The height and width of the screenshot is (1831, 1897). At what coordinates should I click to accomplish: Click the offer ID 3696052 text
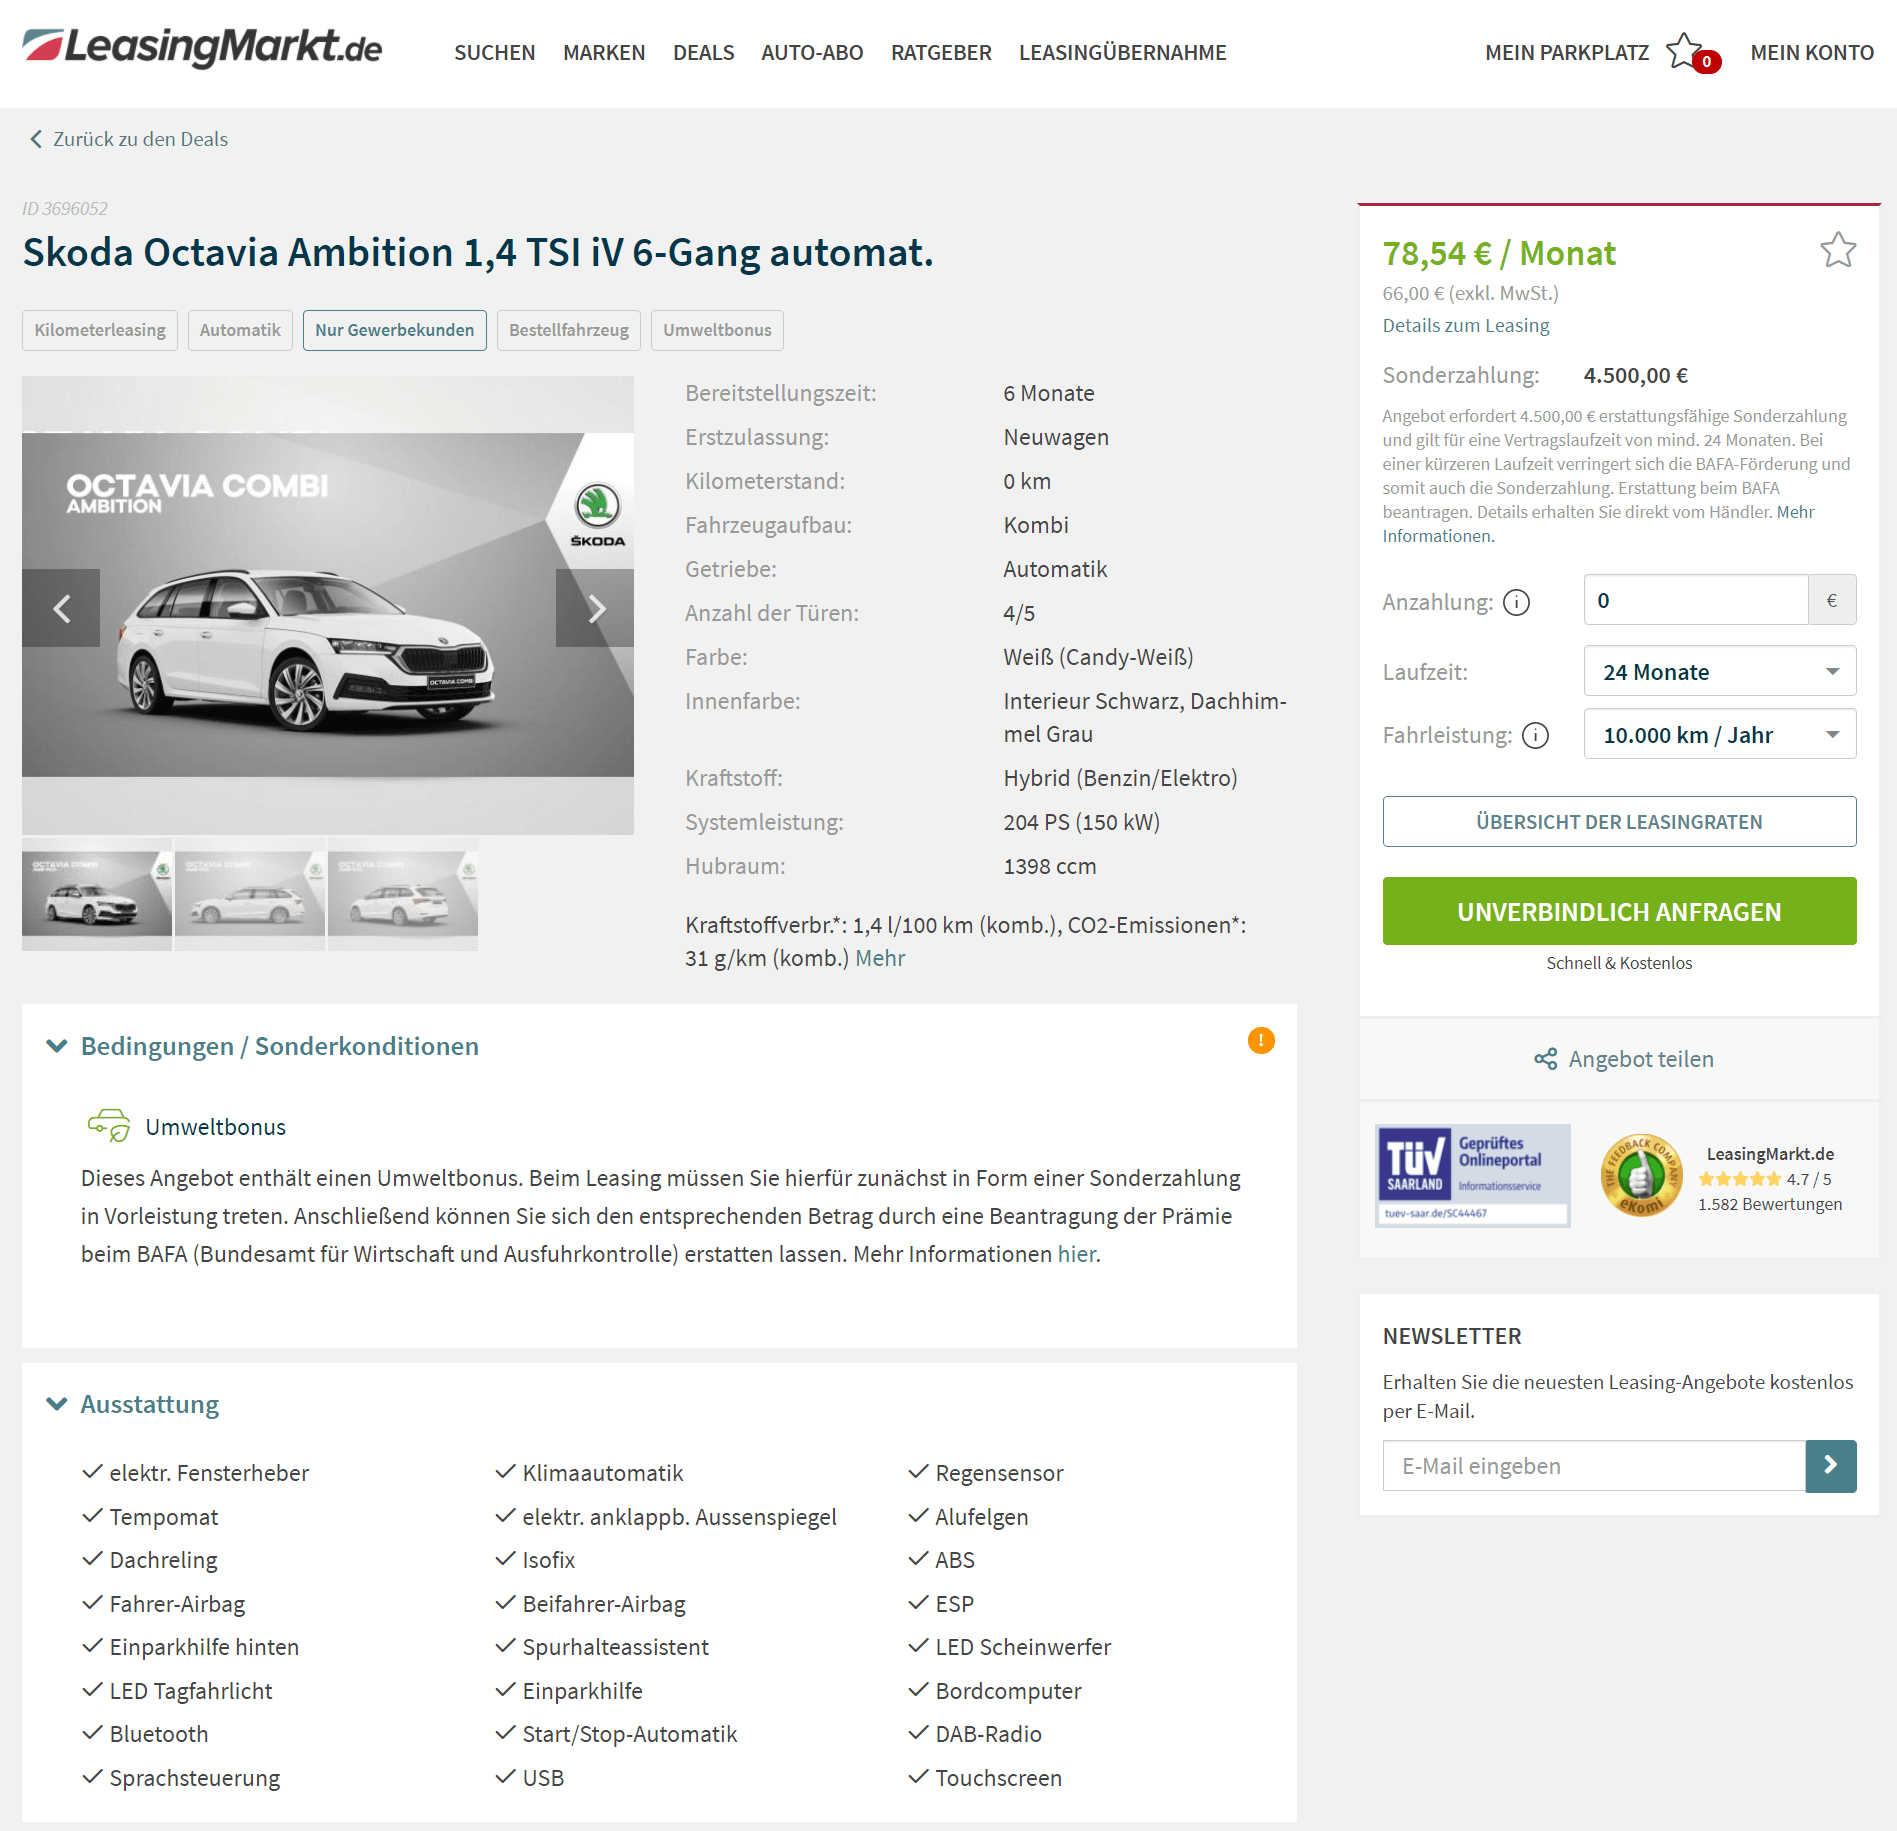click(65, 208)
